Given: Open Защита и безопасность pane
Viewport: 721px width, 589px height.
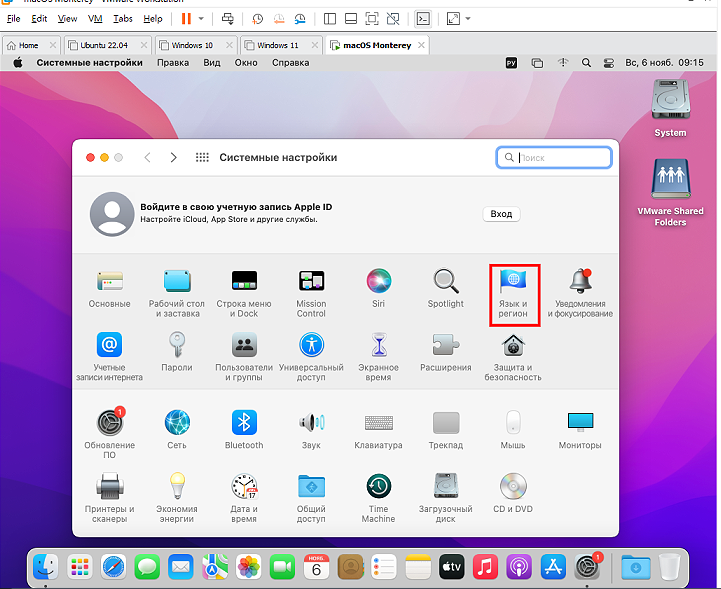Looking at the screenshot, I should (x=513, y=357).
